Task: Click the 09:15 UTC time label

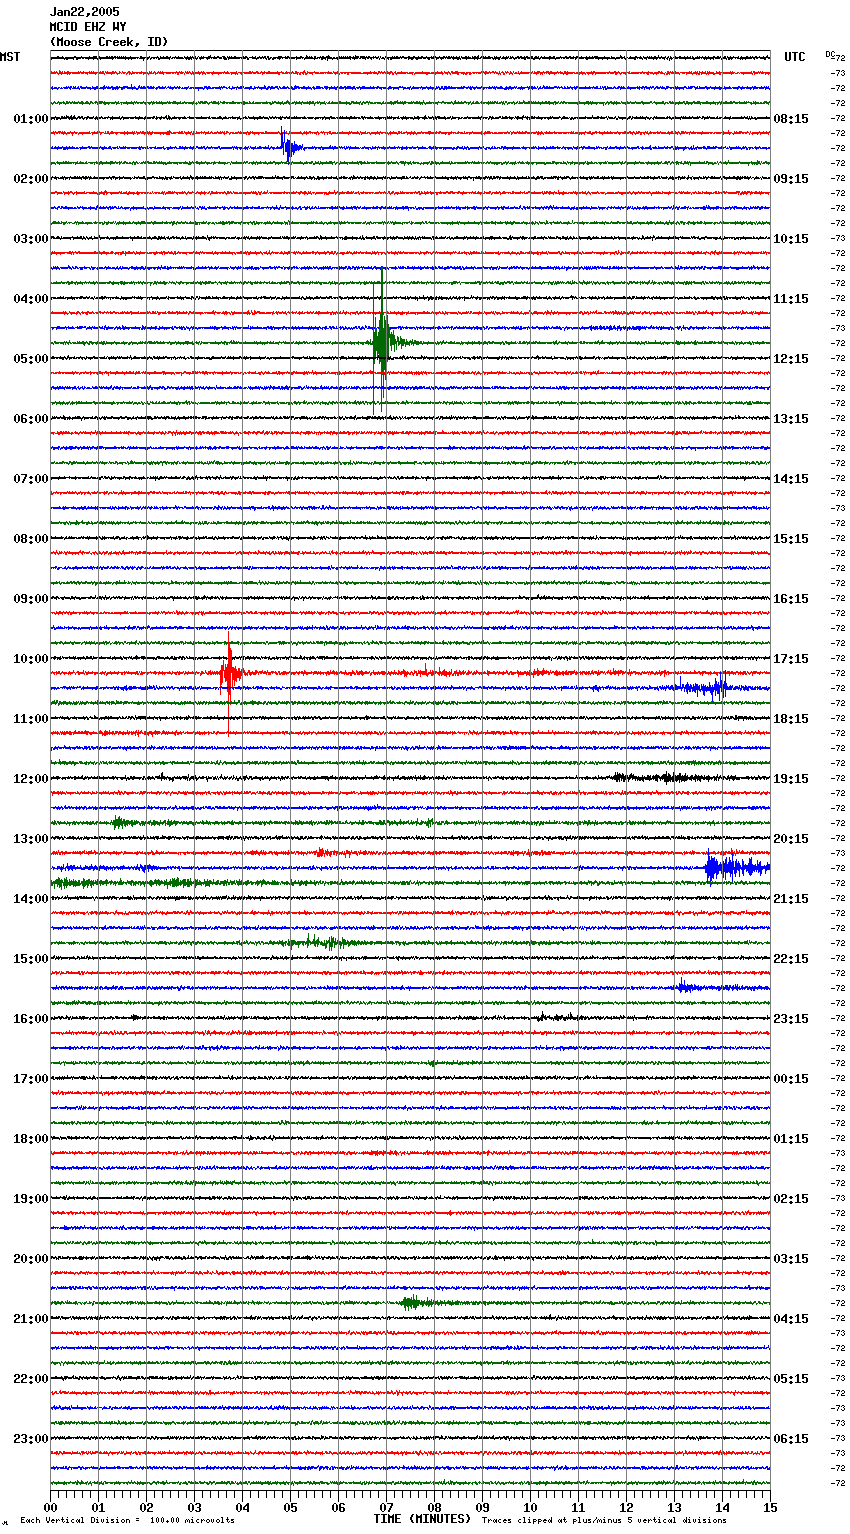Action: [x=791, y=179]
